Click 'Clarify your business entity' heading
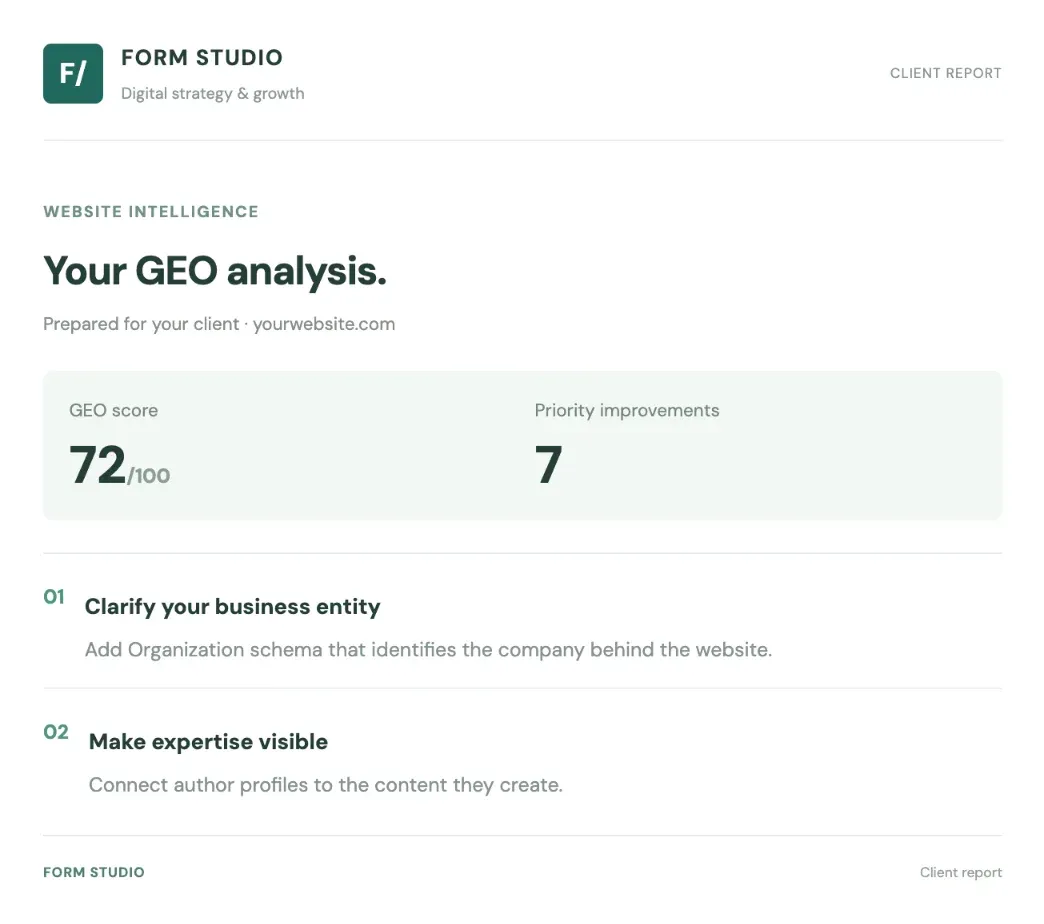Image resolution: width=1044 pixels, height=924 pixels. [x=232, y=606]
